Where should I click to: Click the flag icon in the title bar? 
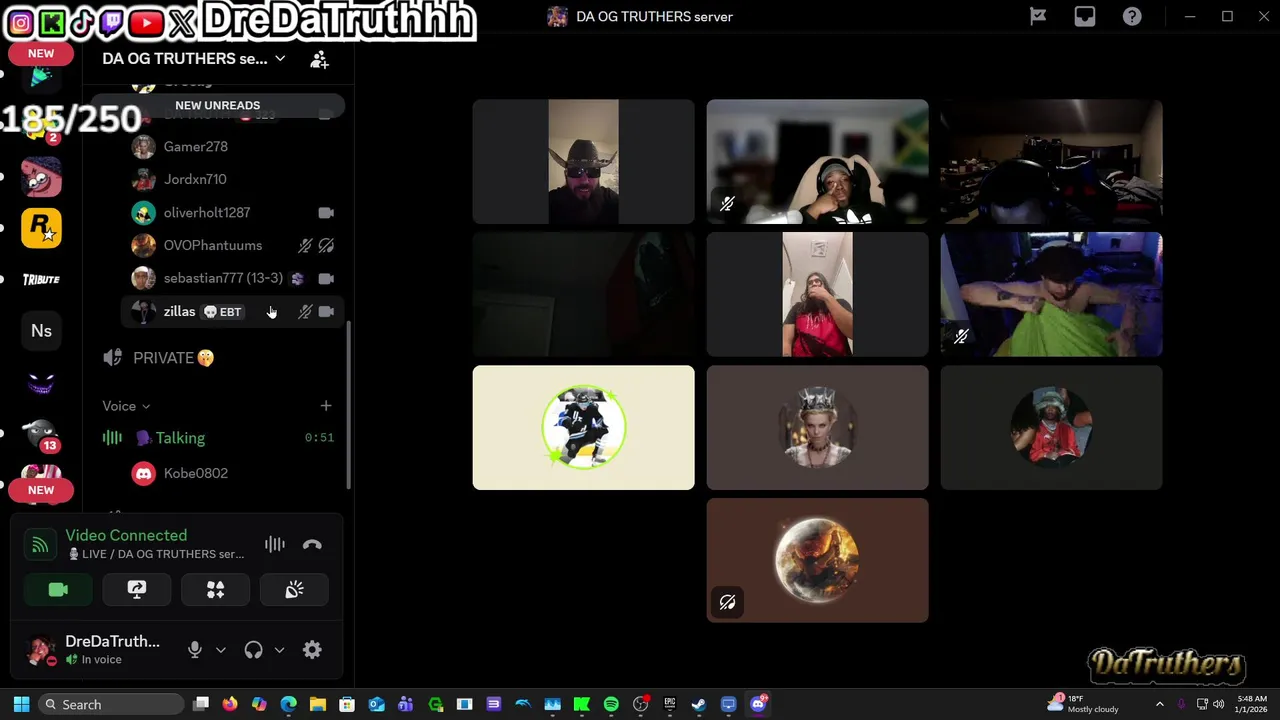(1038, 16)
